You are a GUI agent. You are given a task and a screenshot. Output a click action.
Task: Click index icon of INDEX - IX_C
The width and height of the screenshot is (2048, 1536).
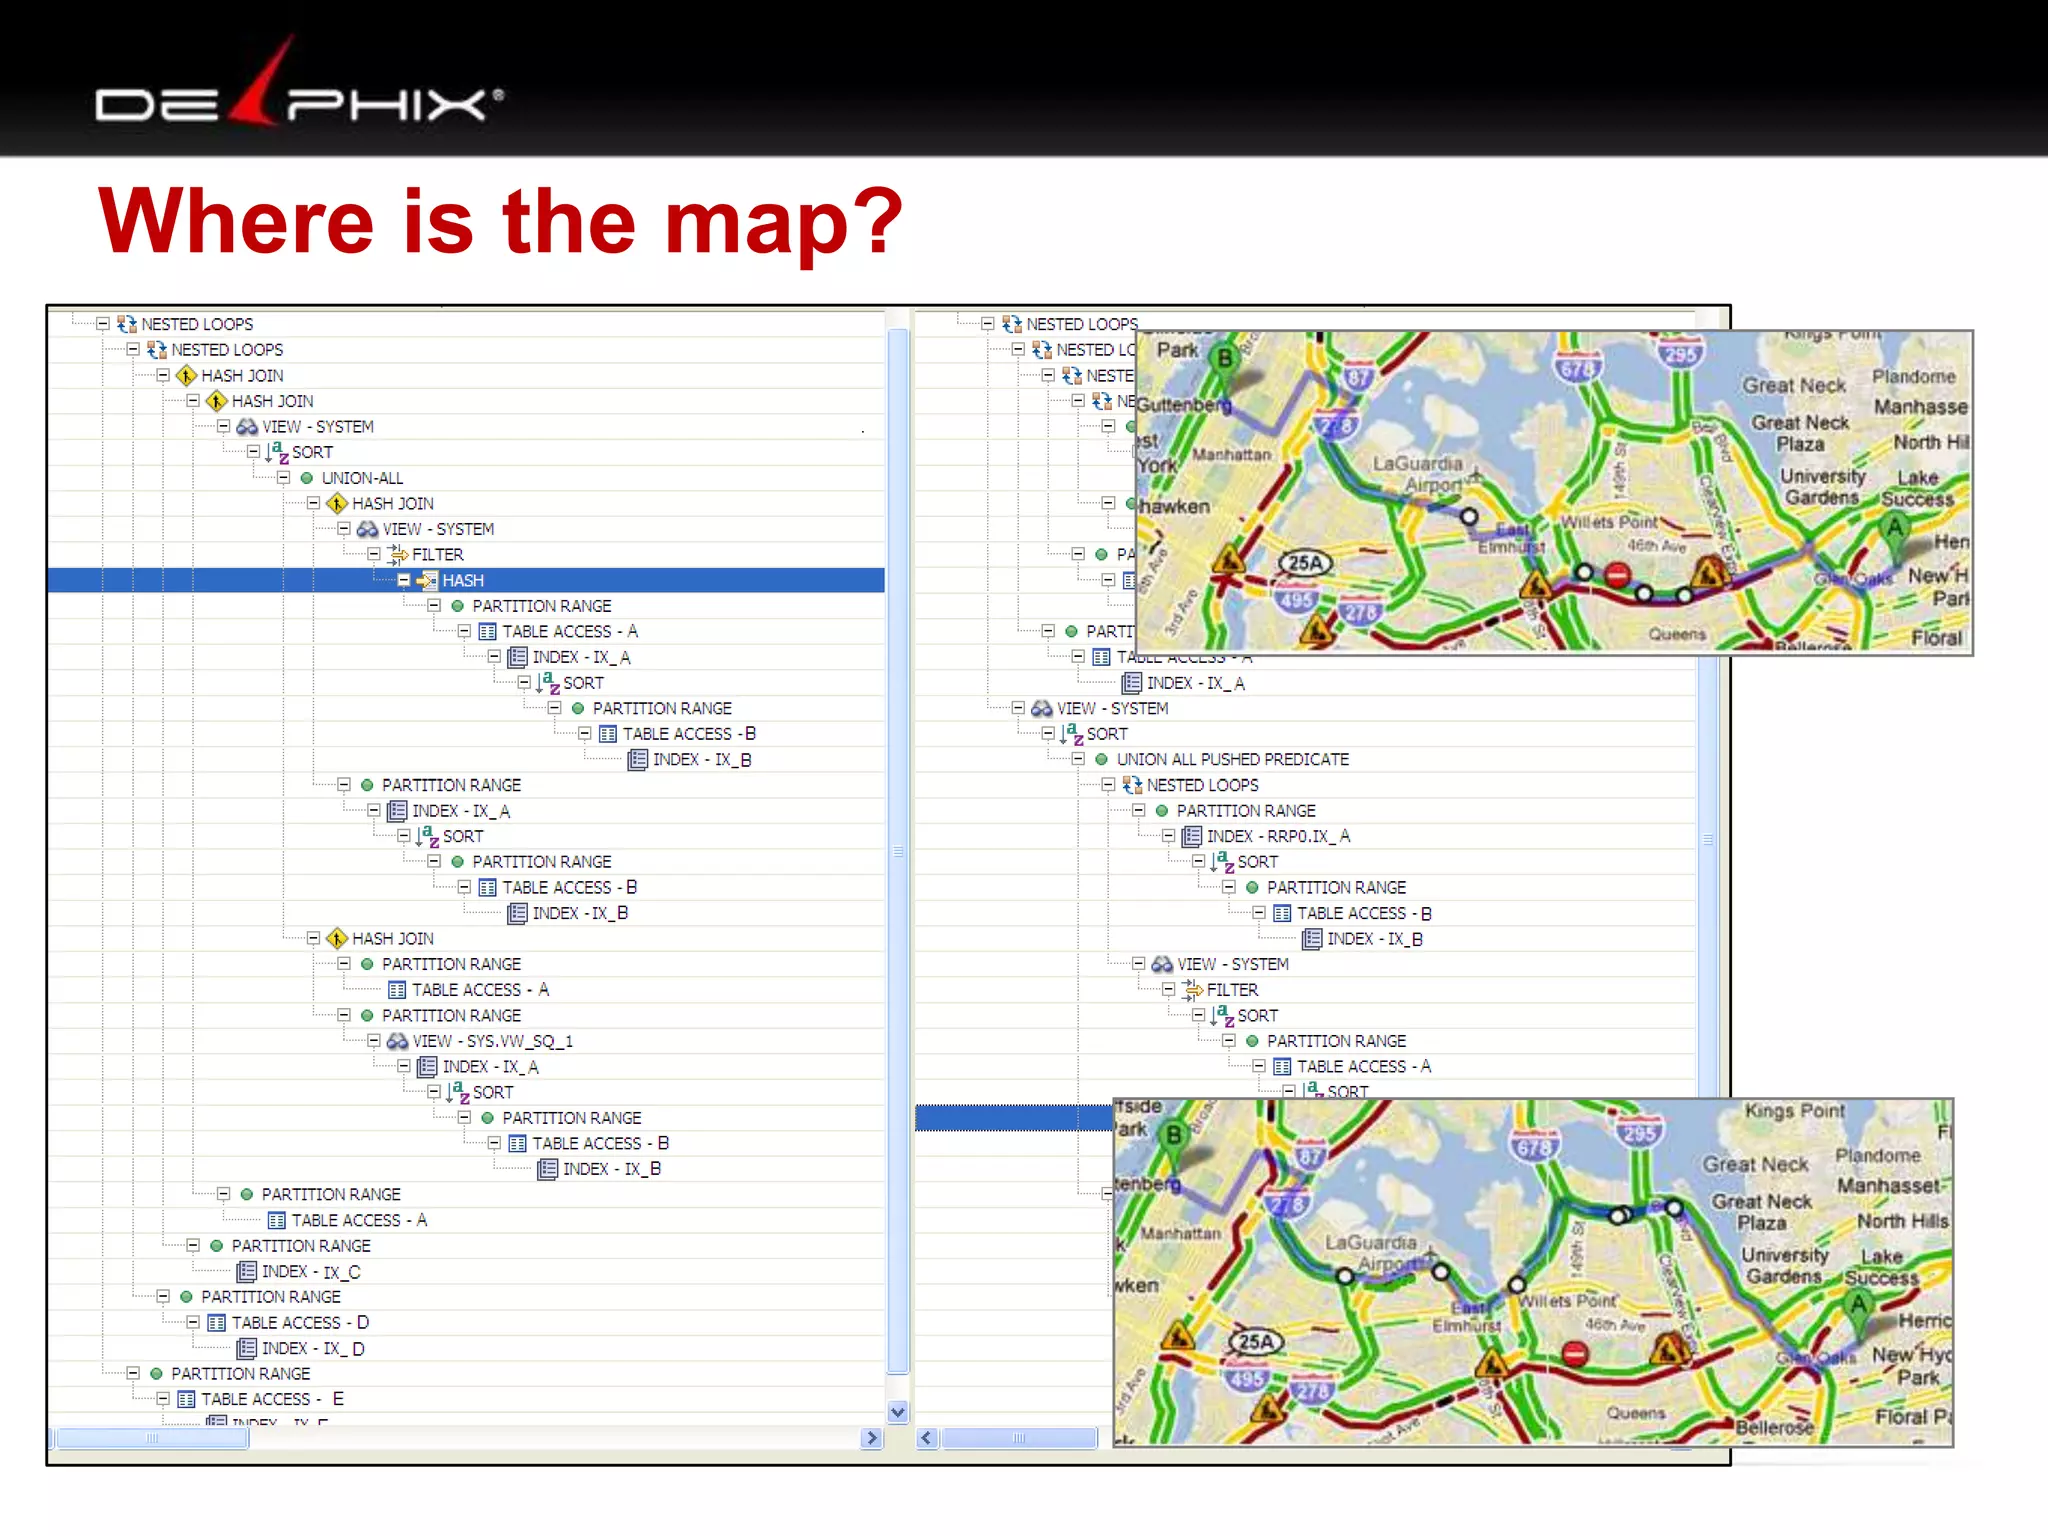pyautogui.click(x=246, y=1271)
